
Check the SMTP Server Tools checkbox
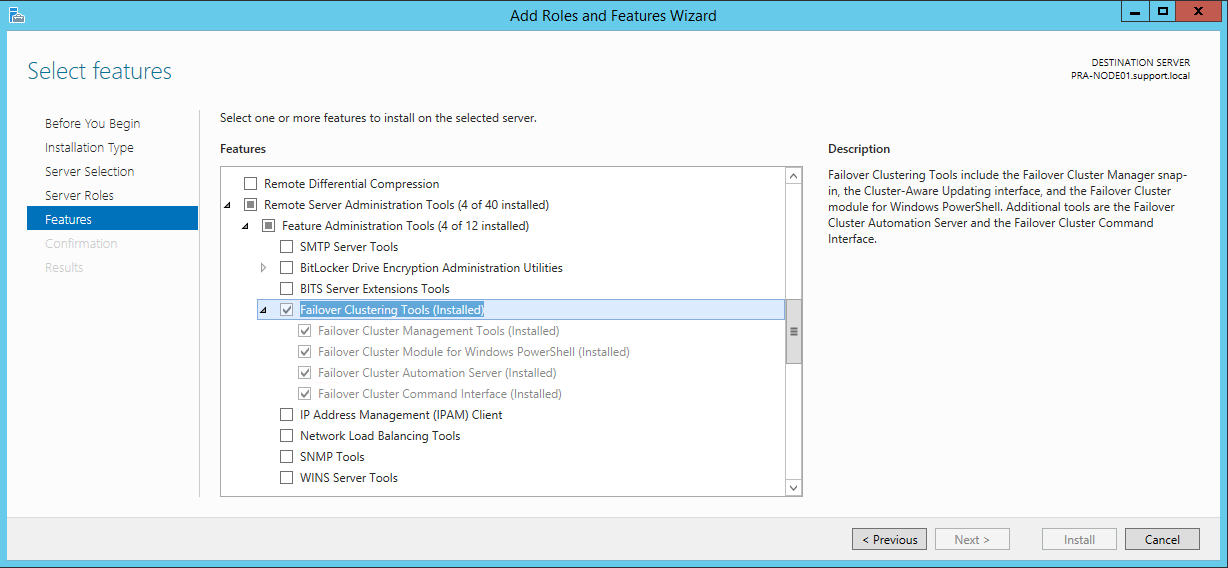point(287,247)
